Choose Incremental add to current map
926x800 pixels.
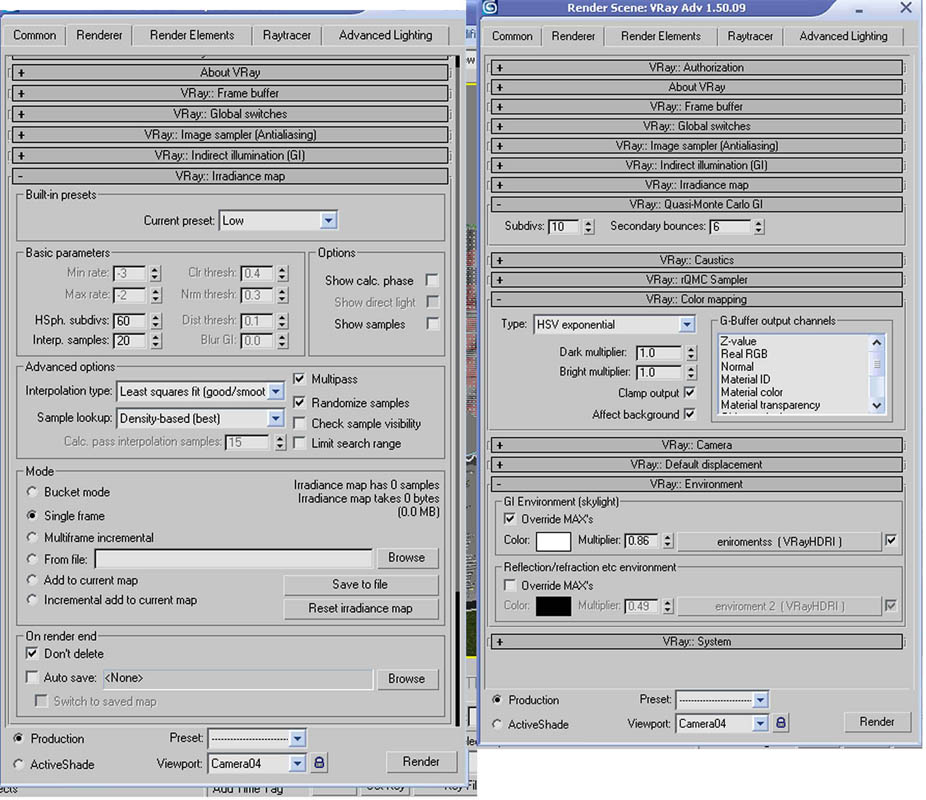coord(32,599)
